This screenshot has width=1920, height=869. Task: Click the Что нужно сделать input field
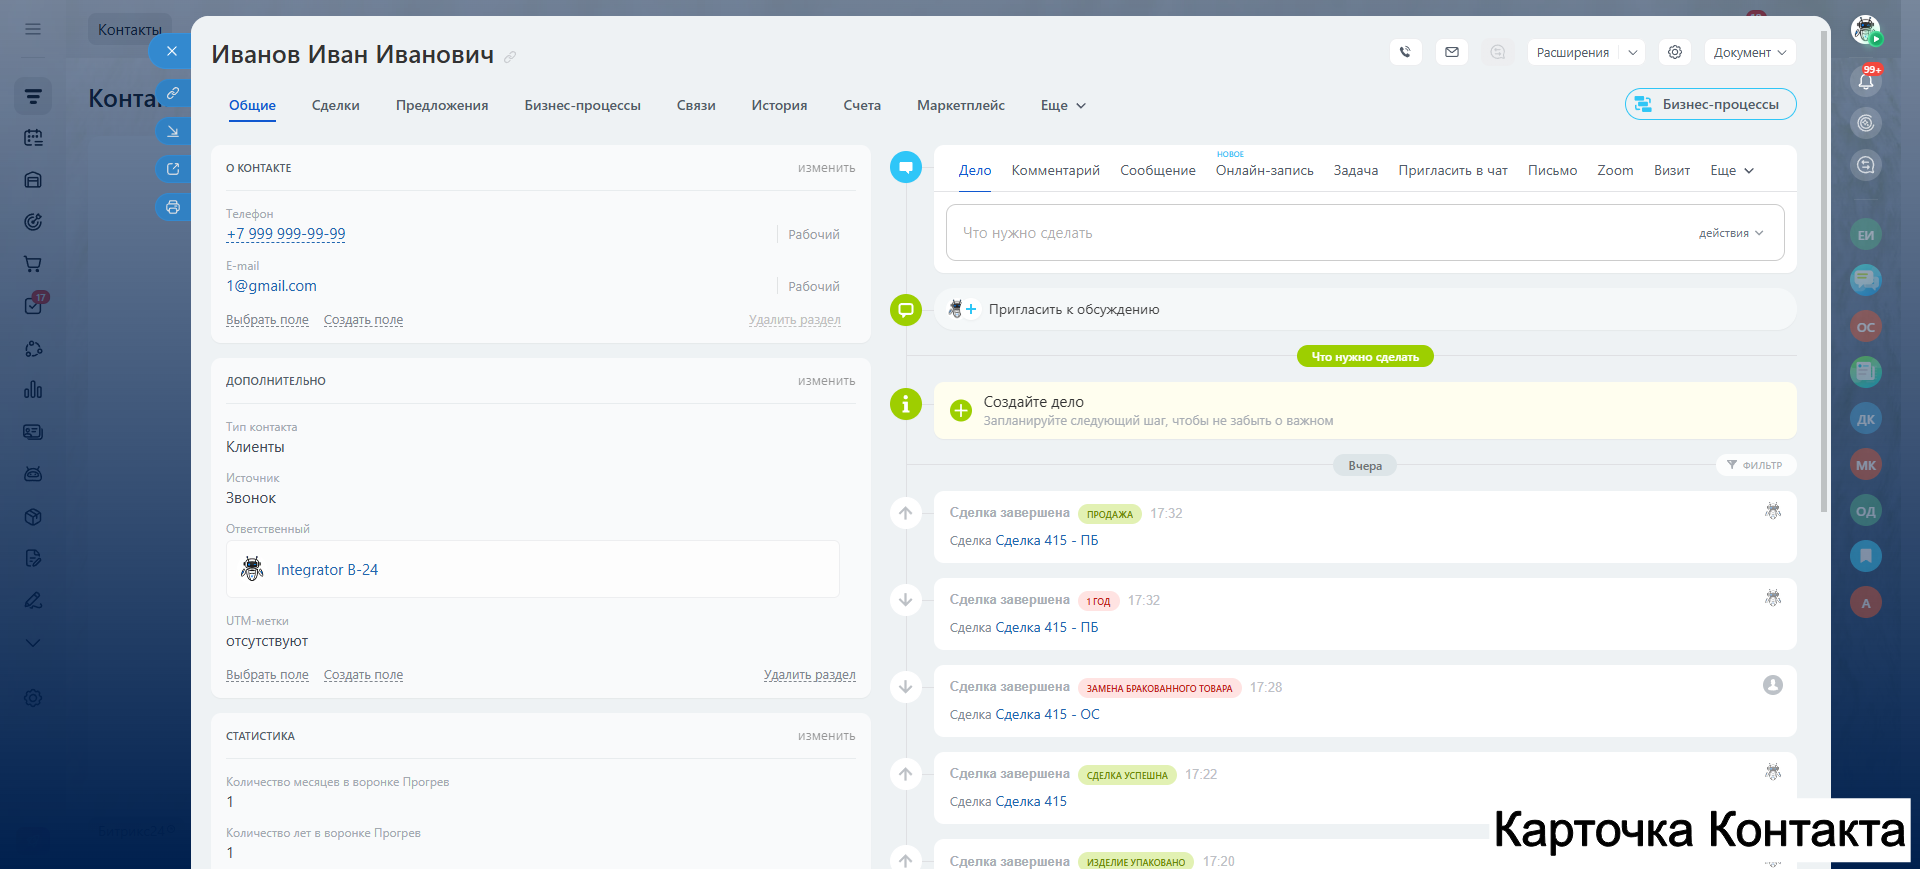[x=1300, y=233]
